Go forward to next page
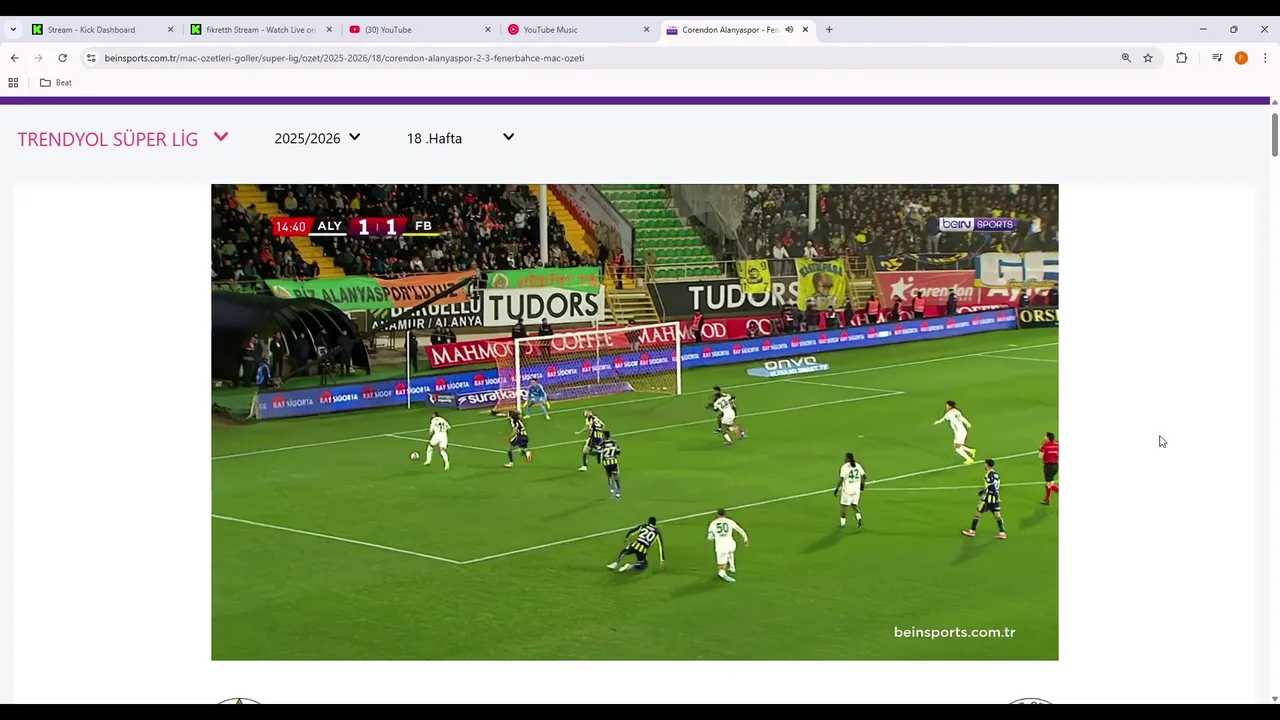This screenshot has height=720, width=1280. click(38, 58)
